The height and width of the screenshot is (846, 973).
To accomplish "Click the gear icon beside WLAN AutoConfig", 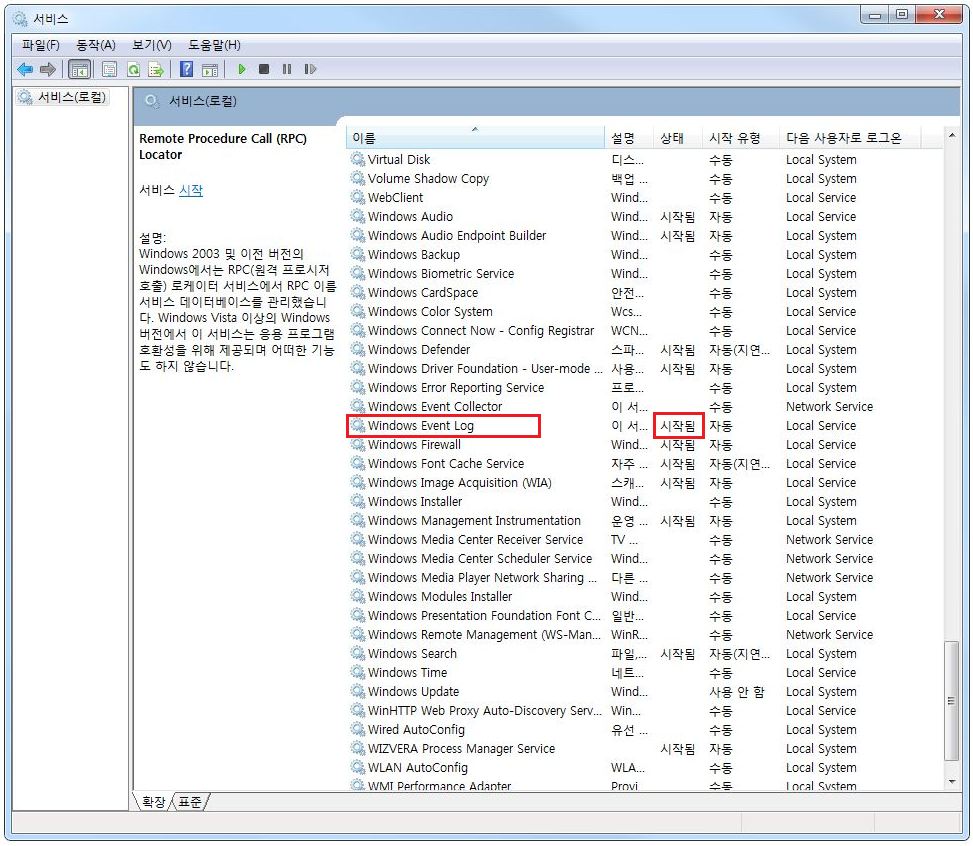I will (357, 767).
